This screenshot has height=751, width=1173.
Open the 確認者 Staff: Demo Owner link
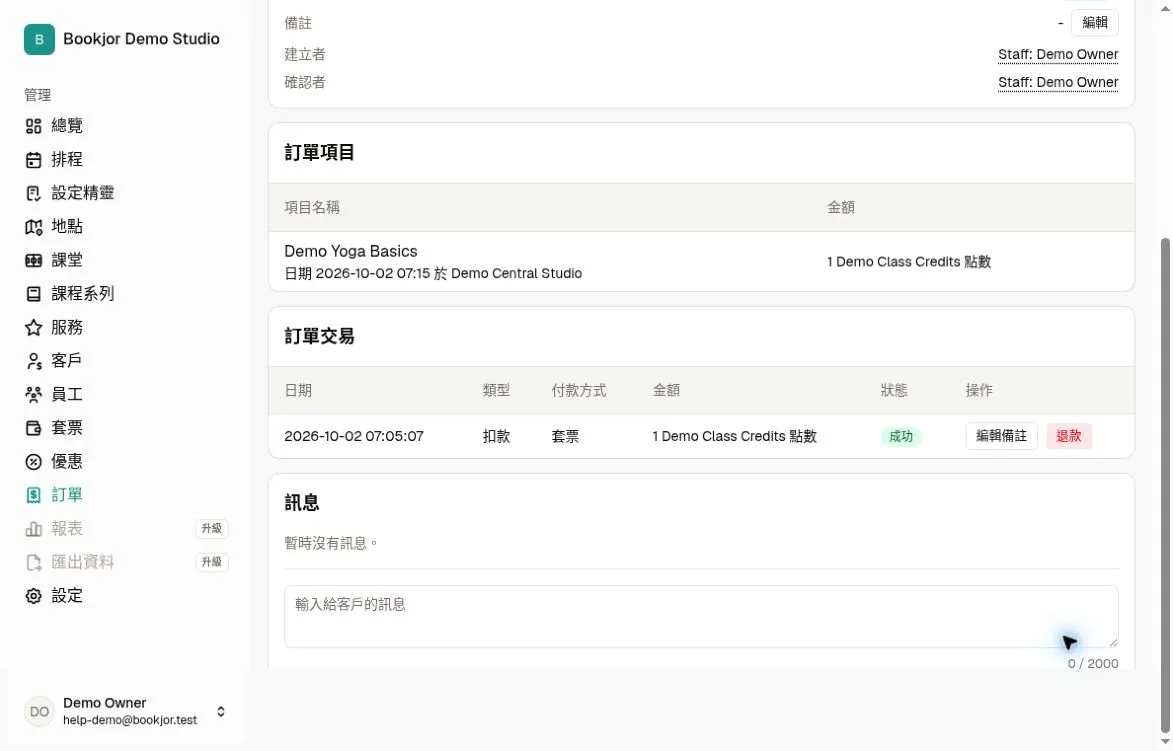pyautogui.click(x=1058, y=82)
